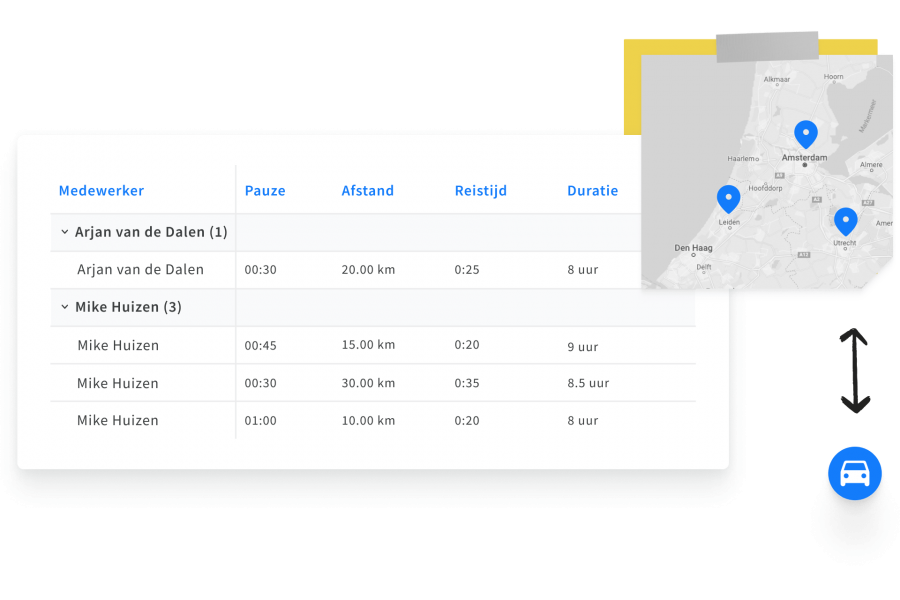Click the Reistijd column header
This screenshot has height=600, width=900.
480,191
